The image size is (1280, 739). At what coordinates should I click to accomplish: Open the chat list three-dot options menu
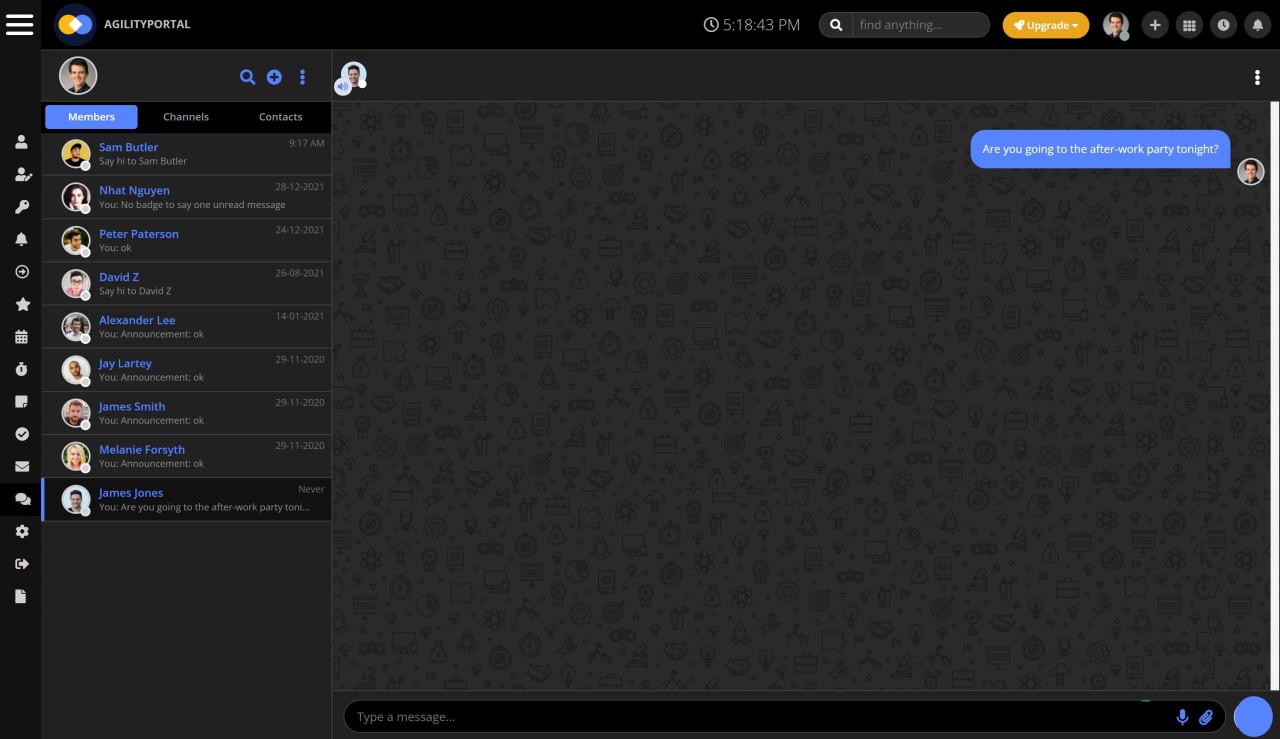coord(302,77)
